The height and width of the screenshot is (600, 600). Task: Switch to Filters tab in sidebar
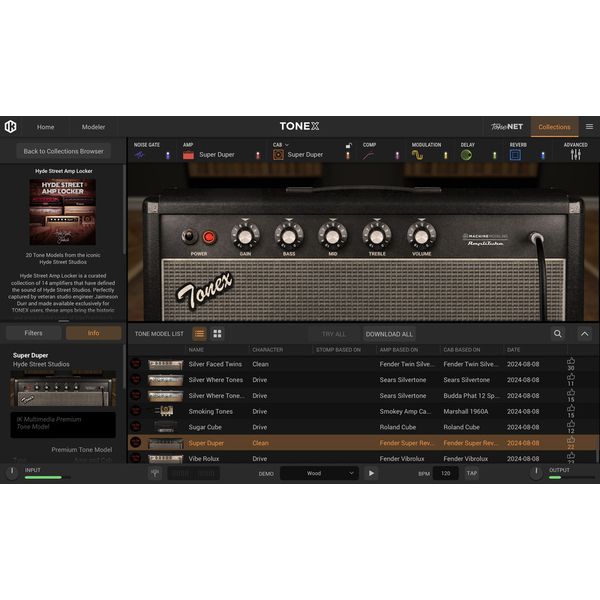click(x=34, y=333)
